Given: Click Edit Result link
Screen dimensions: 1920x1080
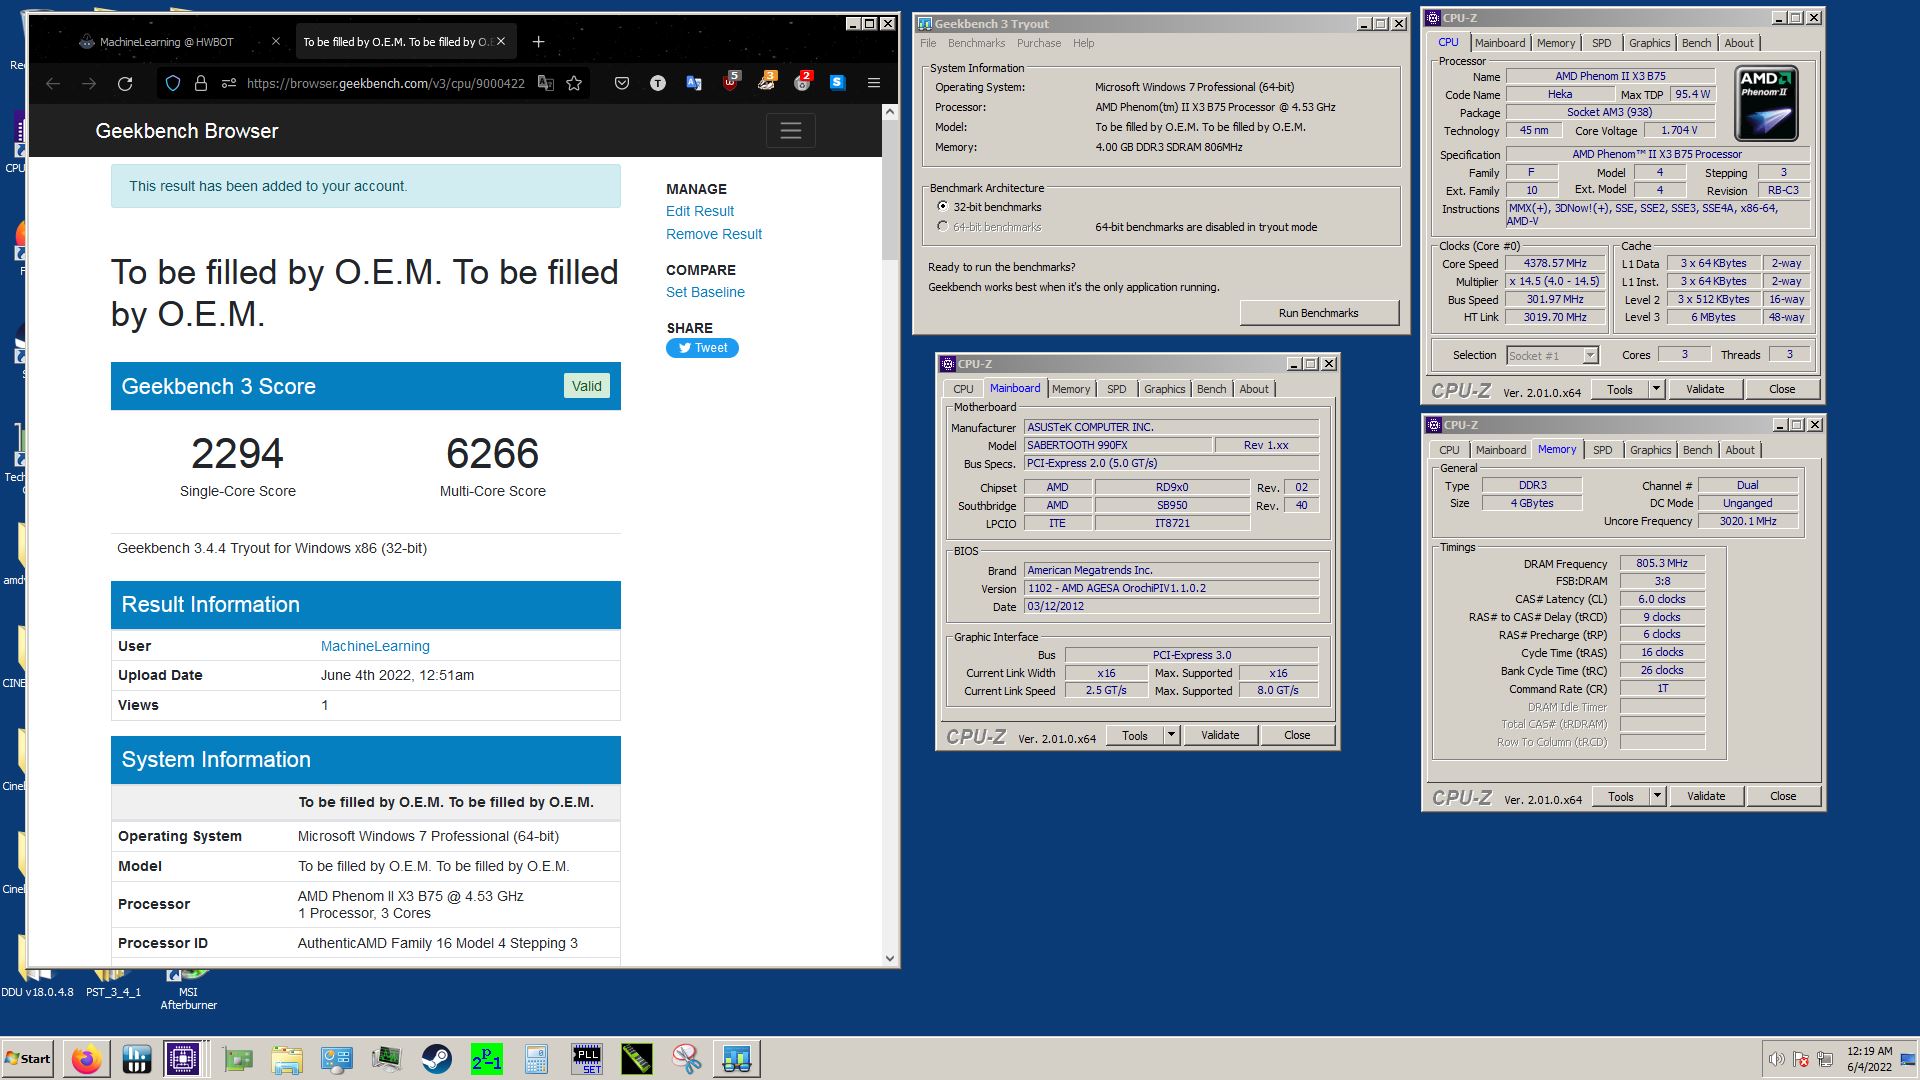Looking at the screenshot, I should (x=700, y=212).
